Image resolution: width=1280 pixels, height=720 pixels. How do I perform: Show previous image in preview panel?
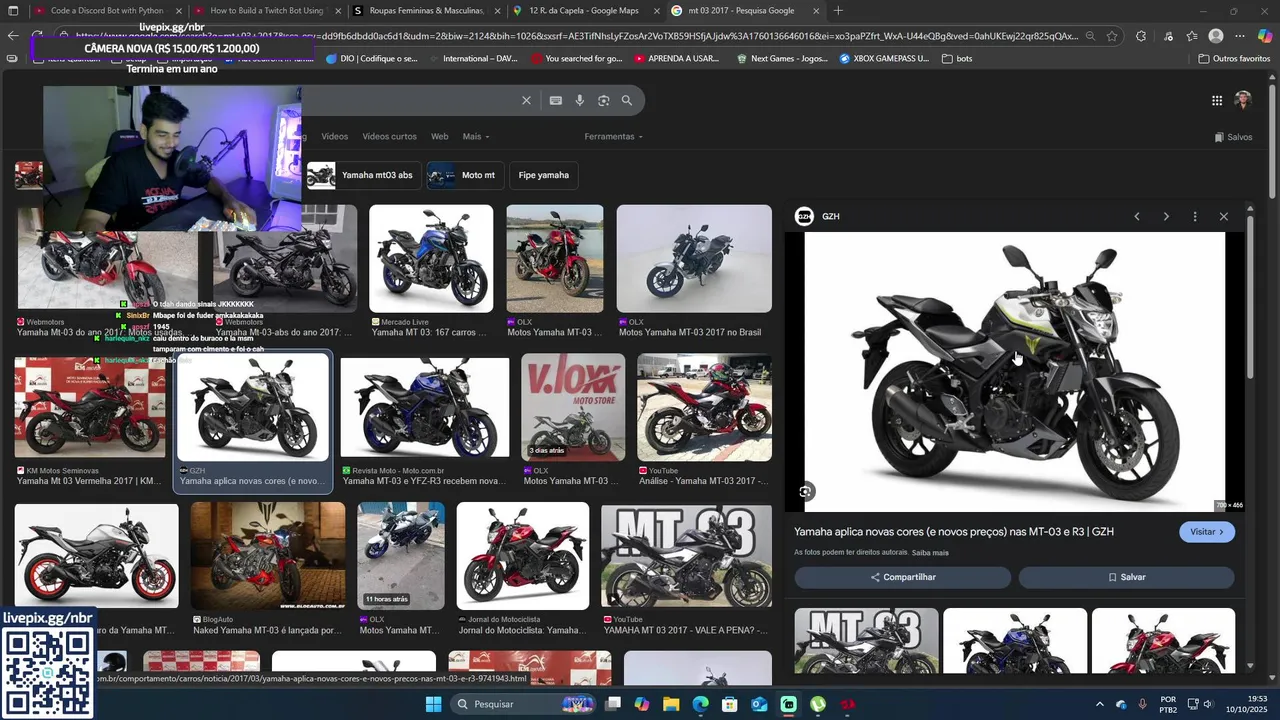1136,216
